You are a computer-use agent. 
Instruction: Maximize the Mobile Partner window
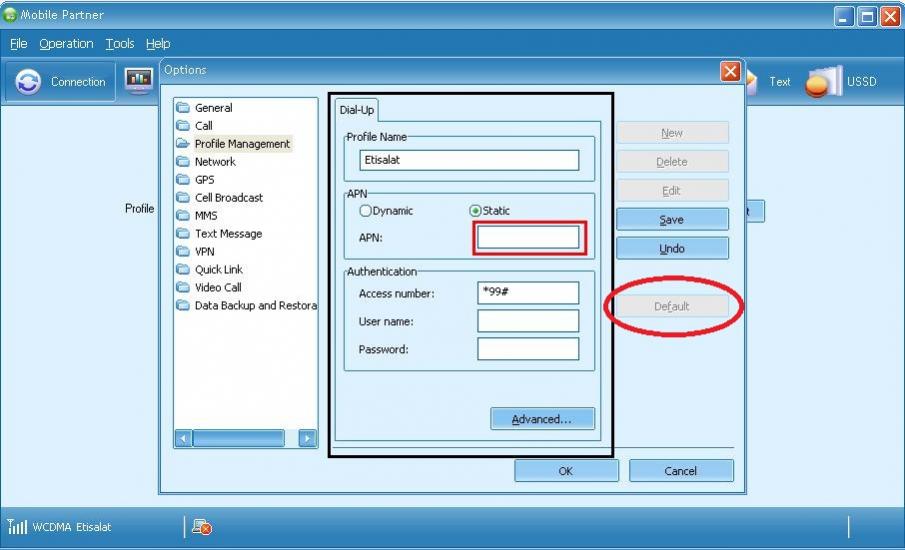click(x=867, y=17)
